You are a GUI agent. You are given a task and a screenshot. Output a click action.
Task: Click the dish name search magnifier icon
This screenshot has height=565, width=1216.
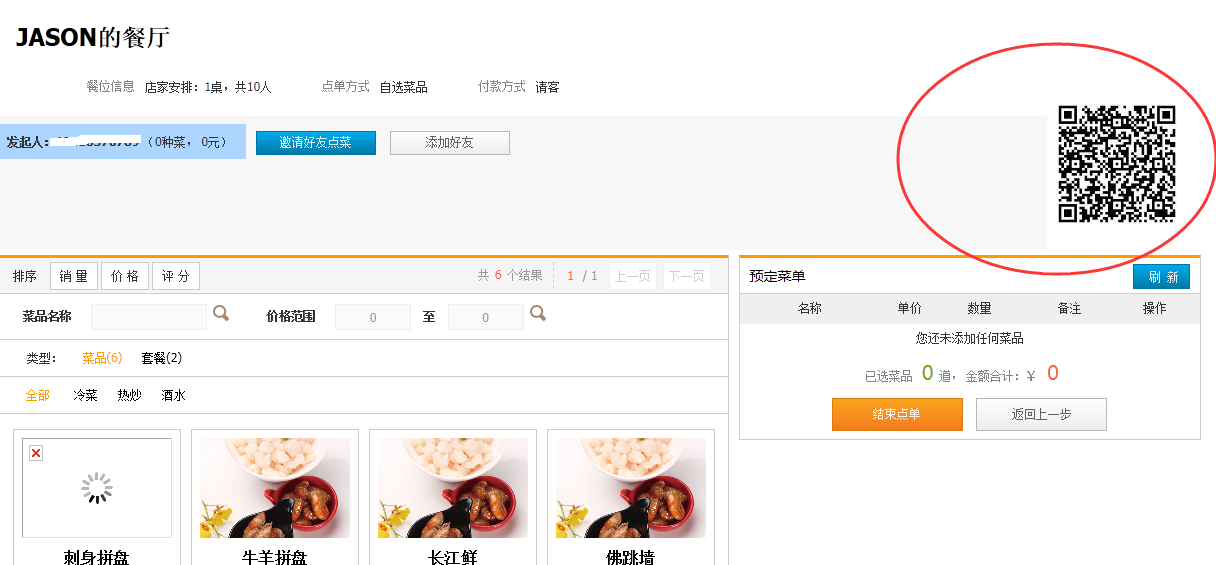[221, 314]
